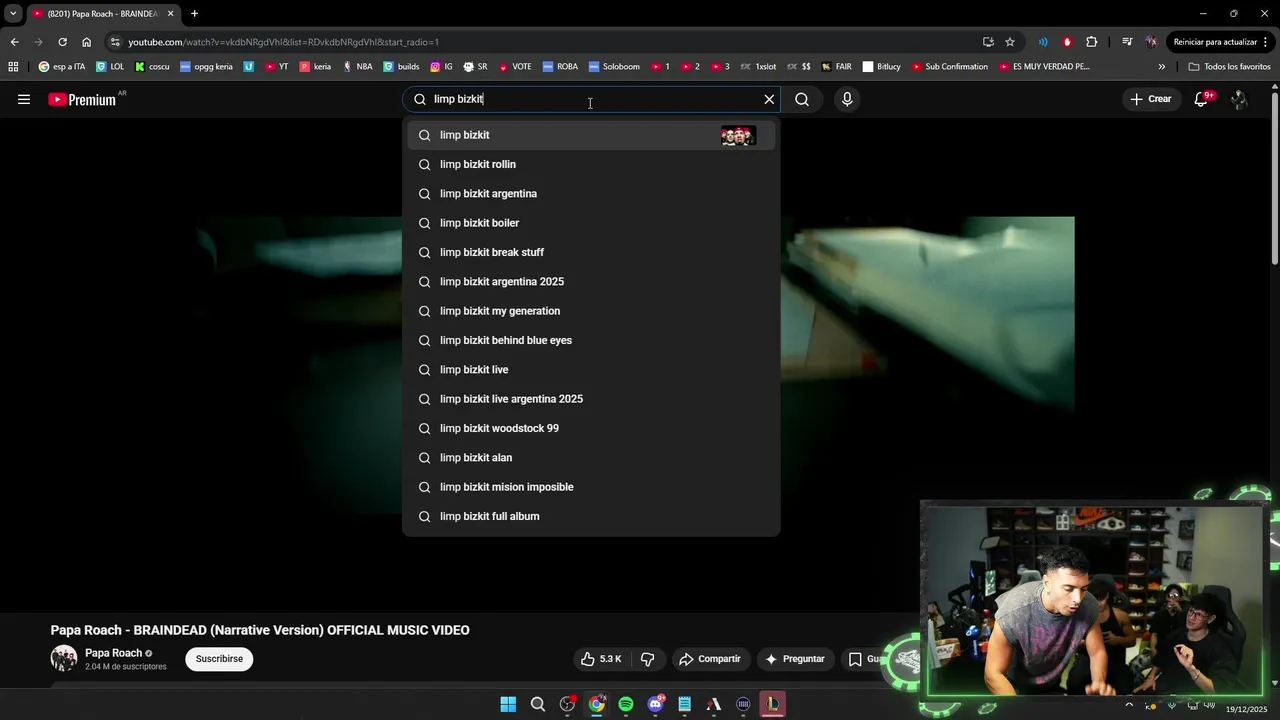Choose suggestion "limp bizkit" with thumbnail
This screenshot has width=1280, height=720.
coord(591,135)
